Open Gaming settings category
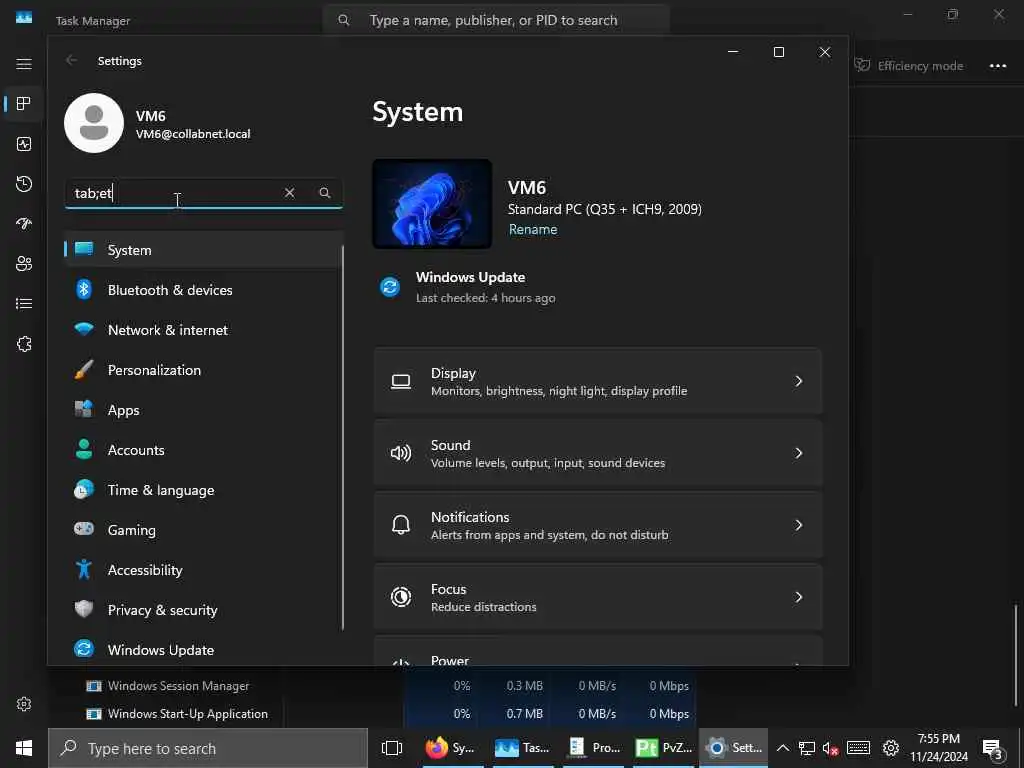 [x=203, y=530]
